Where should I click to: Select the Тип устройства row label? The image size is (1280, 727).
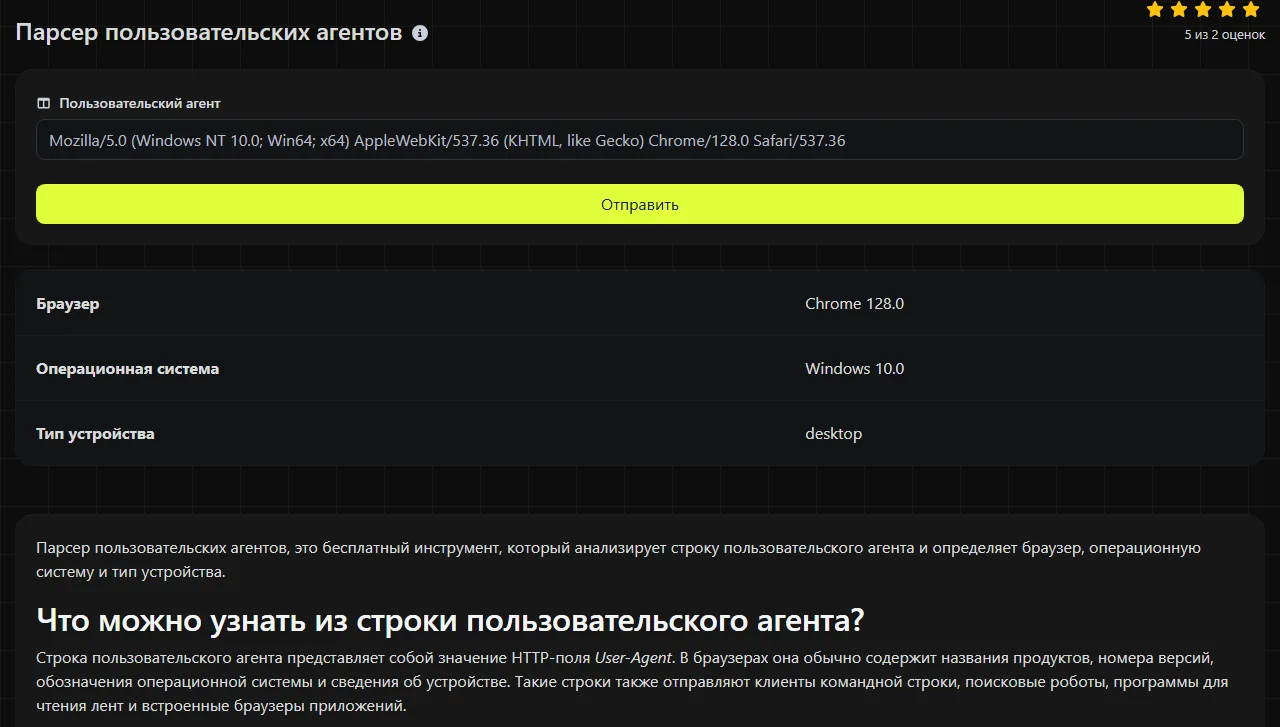95,433
